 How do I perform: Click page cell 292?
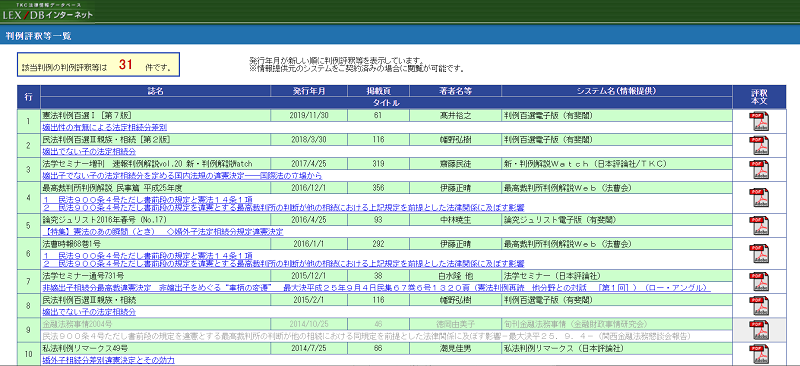coord(378,244)
